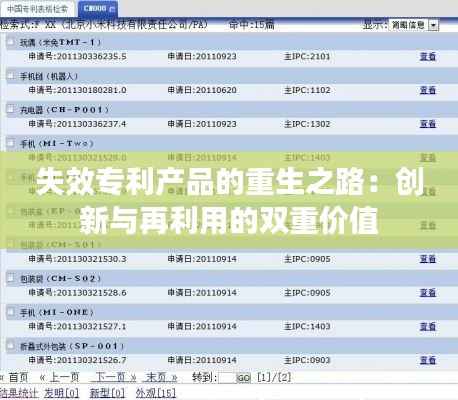Switch to the 中国专利表格检索 tab
Viewport: 458px width, 400px height.
[37, 9]
